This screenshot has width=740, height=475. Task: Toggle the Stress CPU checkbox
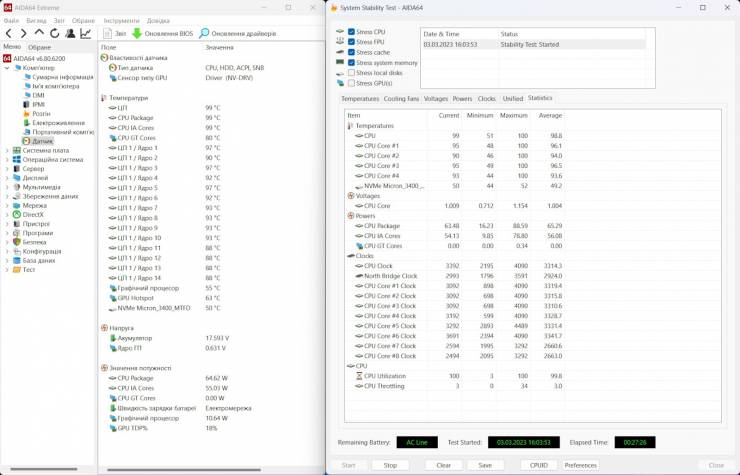pos(351,32)
